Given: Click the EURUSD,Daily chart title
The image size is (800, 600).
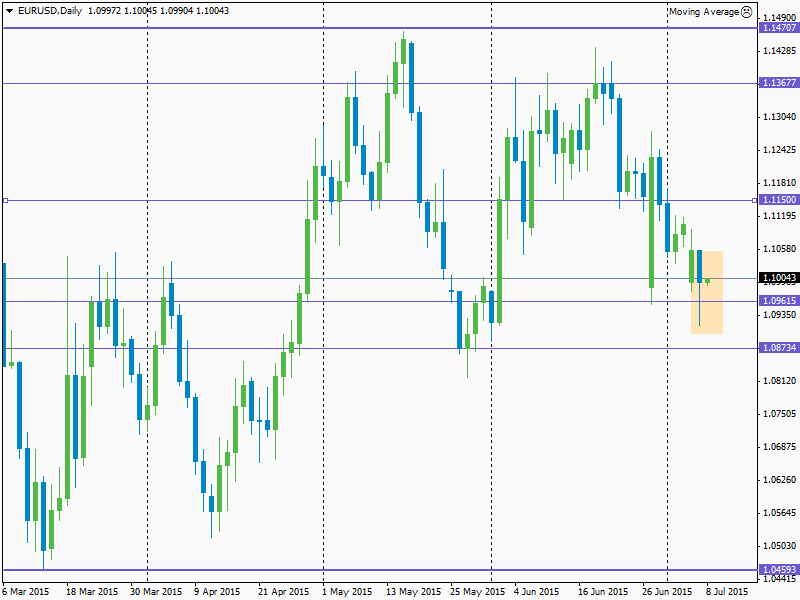Looking at the screenshot, I should 50,11.
